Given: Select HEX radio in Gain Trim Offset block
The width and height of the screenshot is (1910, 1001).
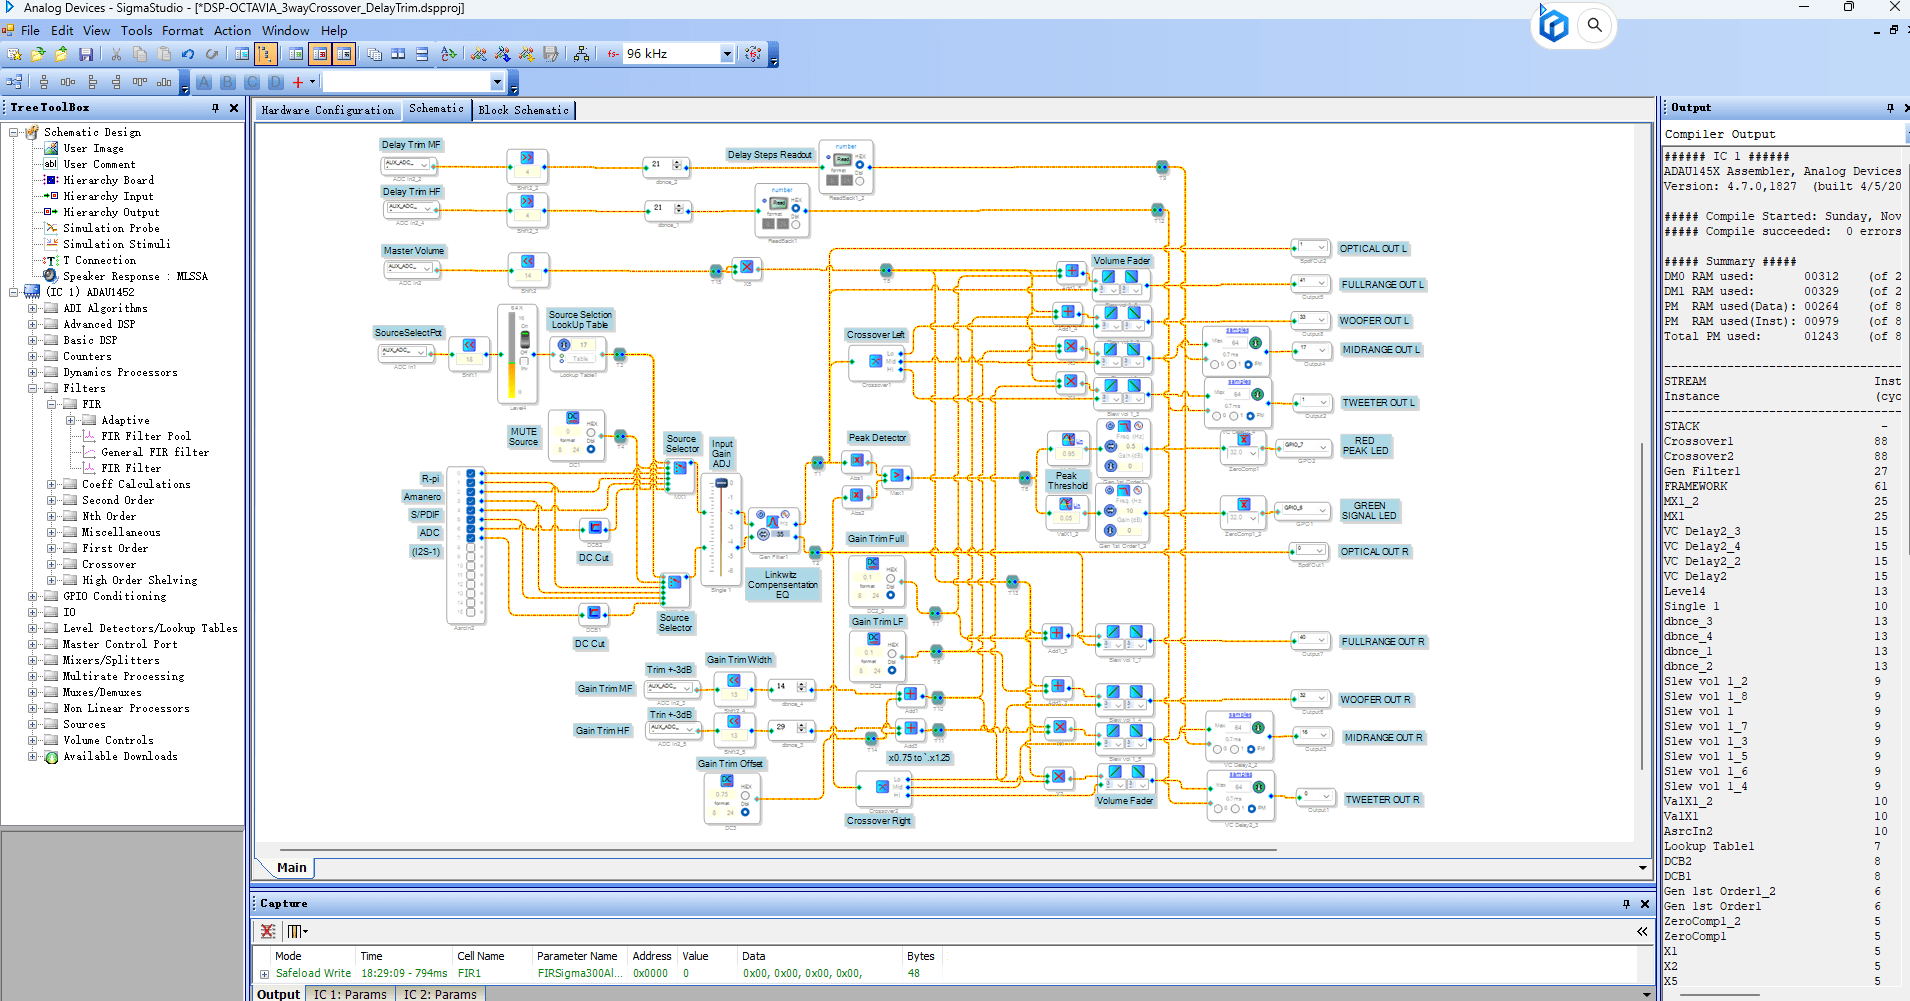Looking at the screenshot, I should pyautogui.click(x=745, y=797).
